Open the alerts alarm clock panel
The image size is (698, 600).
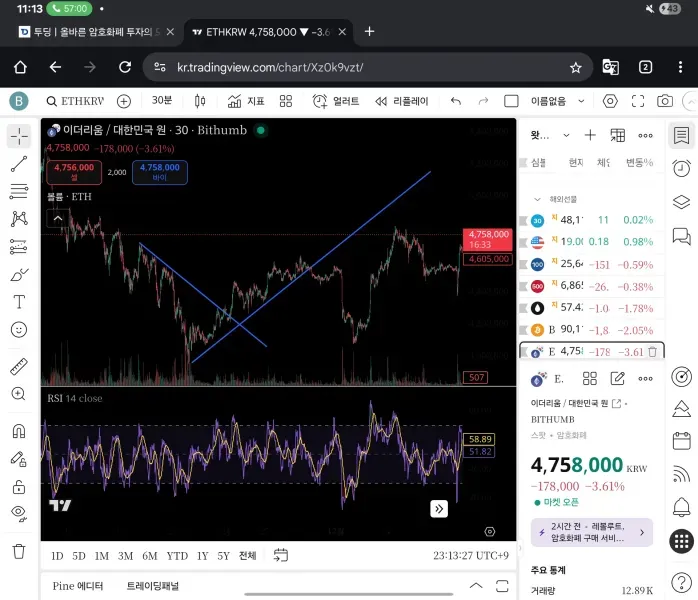coord(682,168)
